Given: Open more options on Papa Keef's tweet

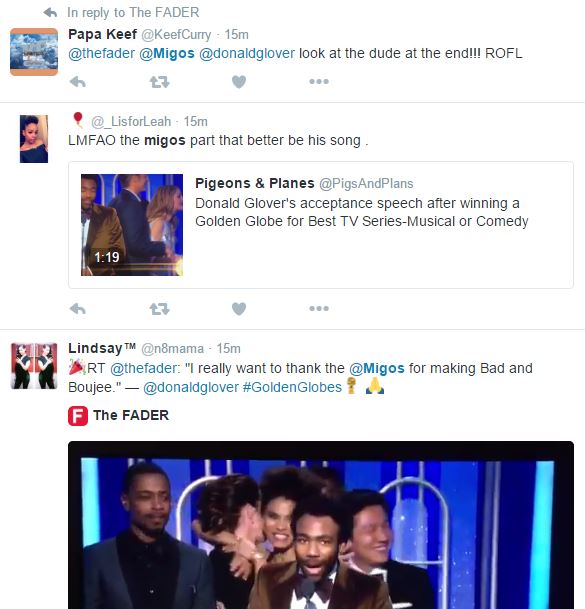Looking at the screenshot, I should click(319, 81).
